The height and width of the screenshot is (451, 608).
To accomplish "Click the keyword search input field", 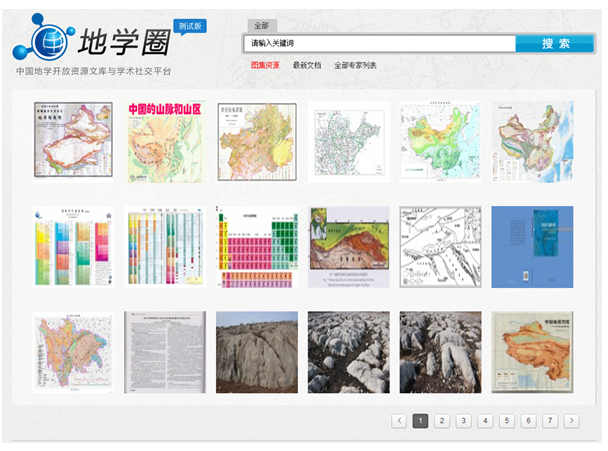I will (380, 43).
